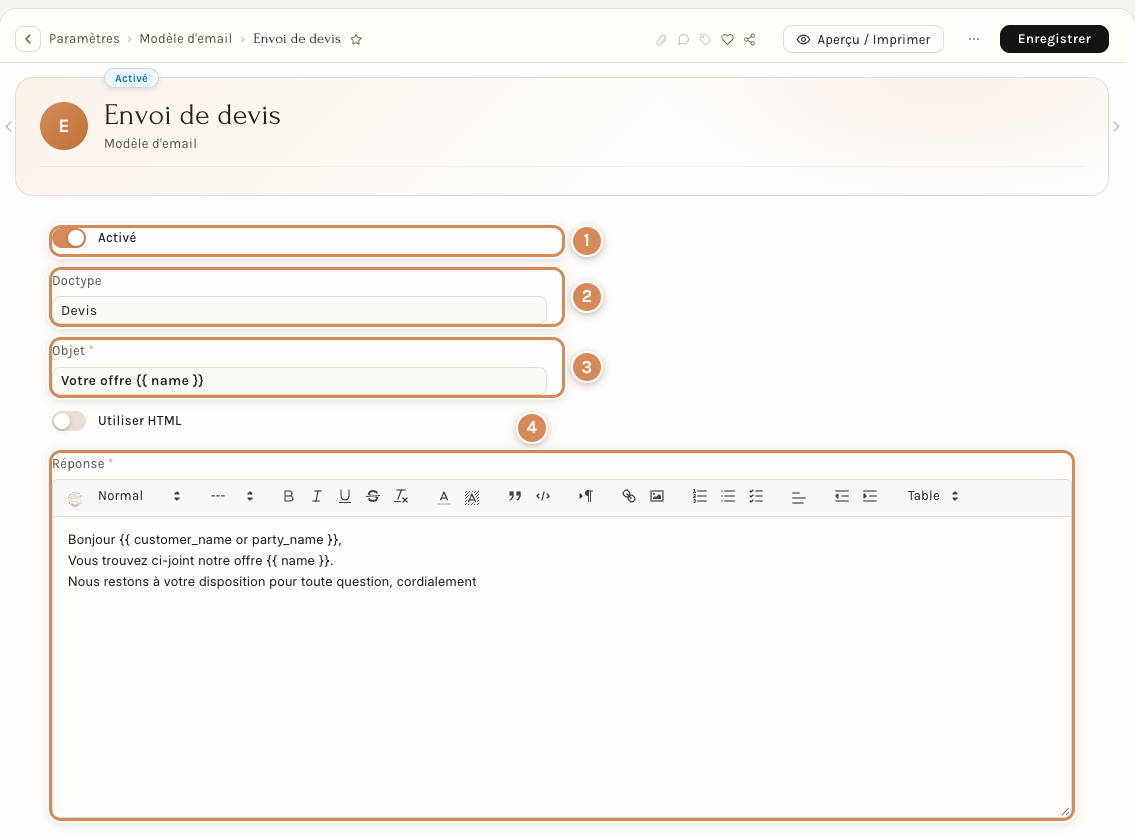This screenshot has height=835, width=1135.
Task: Open attachments via the paperclip icon
Action: [x=661, y=40]
